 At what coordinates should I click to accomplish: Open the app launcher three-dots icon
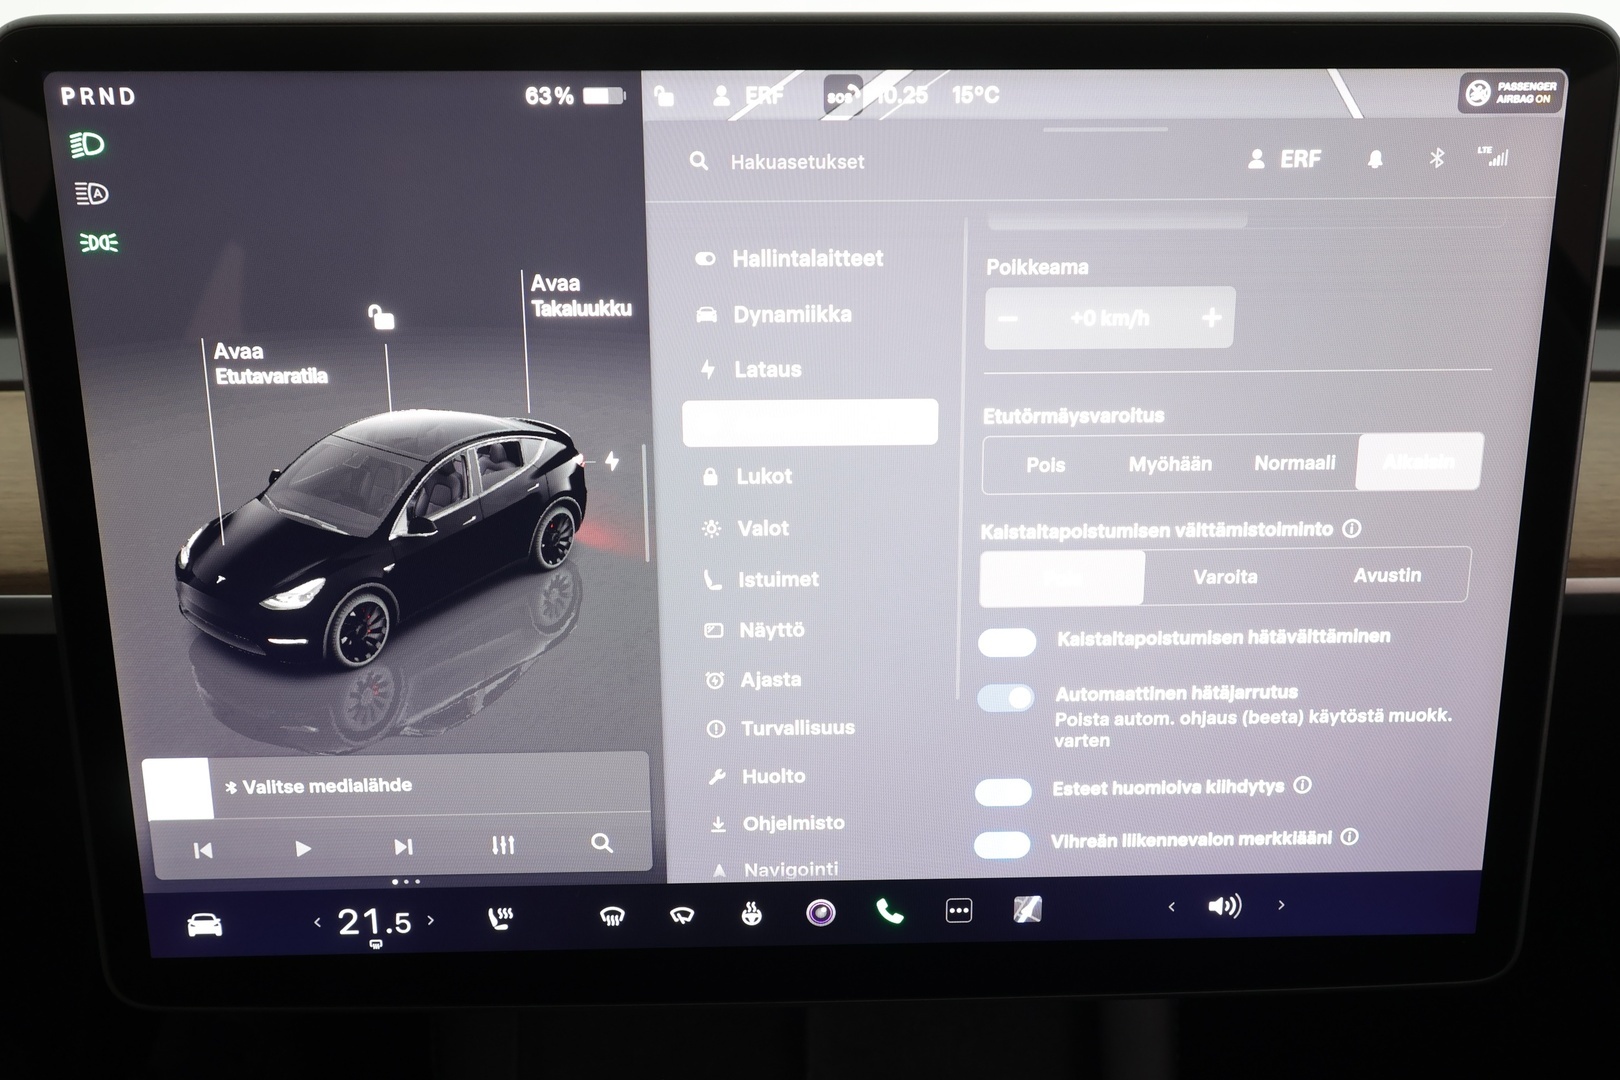pos(959,910)
